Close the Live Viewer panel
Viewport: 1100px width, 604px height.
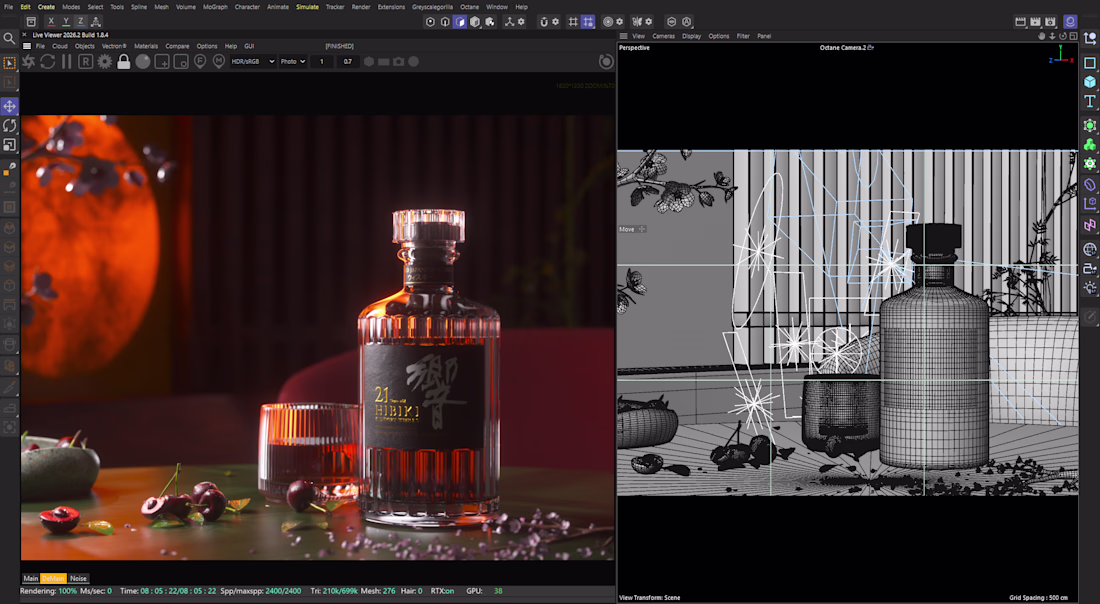click(x=25, y=34)
